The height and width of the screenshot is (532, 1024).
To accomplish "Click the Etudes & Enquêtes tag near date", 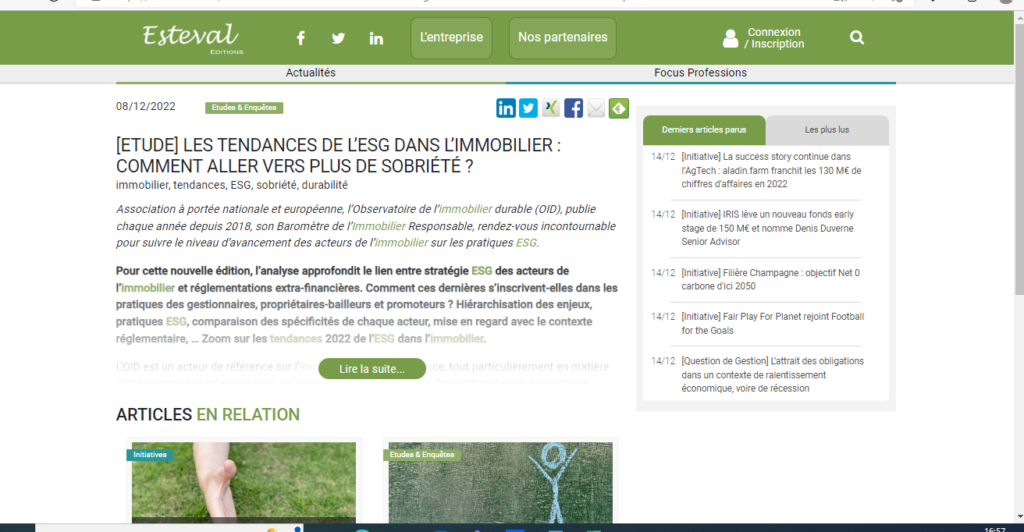I will coord(244,108).
